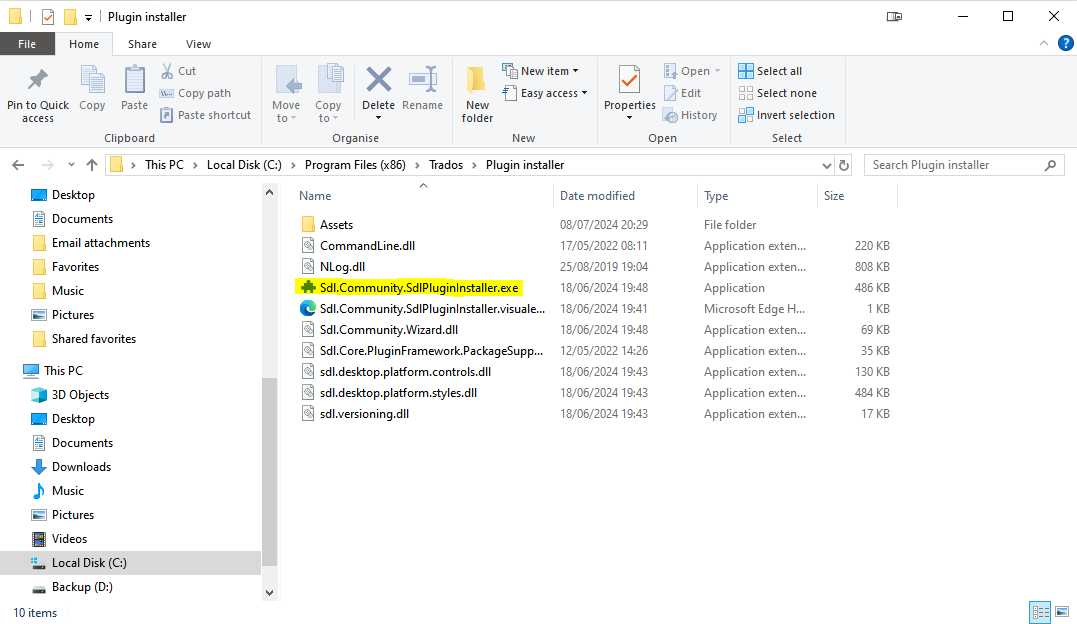This screenshot has width=1077, height=624.
Task: Select Videos in navigation pane
Action: (59, 539)
